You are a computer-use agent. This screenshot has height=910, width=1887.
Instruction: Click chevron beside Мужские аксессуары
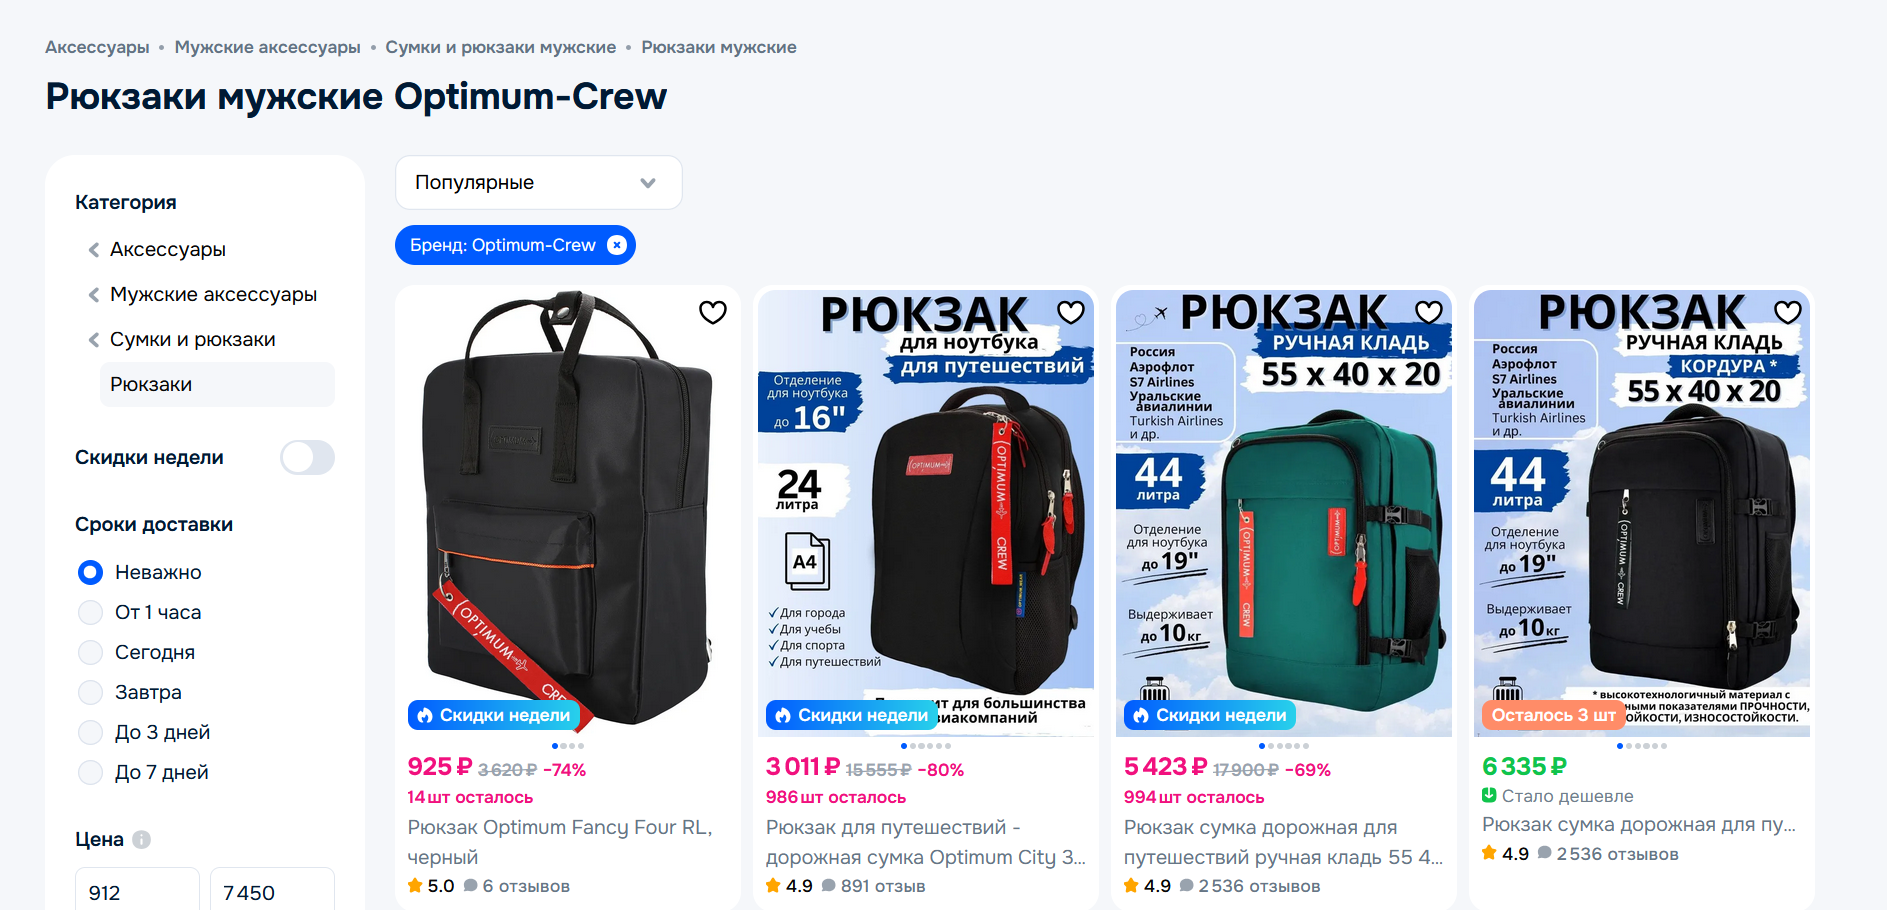[94, 295]
